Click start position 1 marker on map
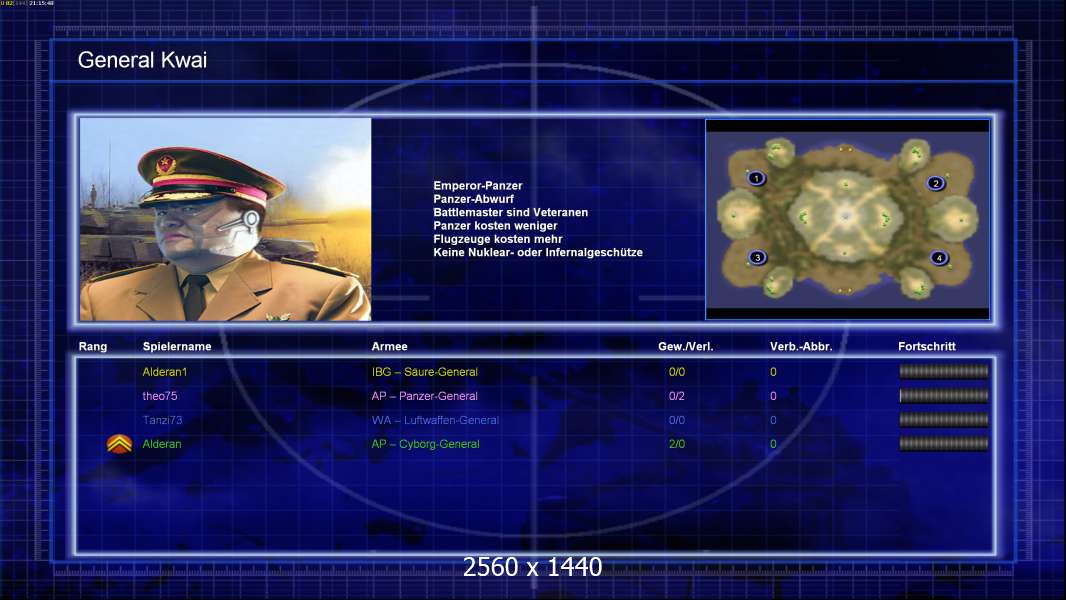1066x600 pixels. (x=756, y=178)
